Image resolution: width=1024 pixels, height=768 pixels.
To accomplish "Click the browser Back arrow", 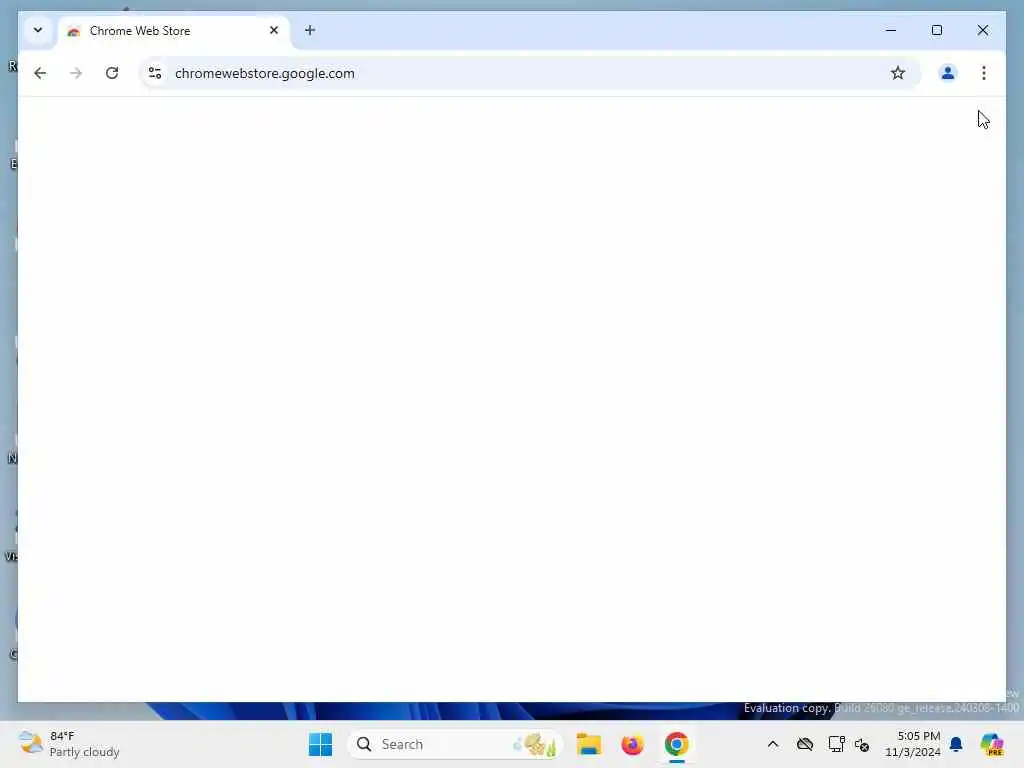I will [x=40, y=73].
